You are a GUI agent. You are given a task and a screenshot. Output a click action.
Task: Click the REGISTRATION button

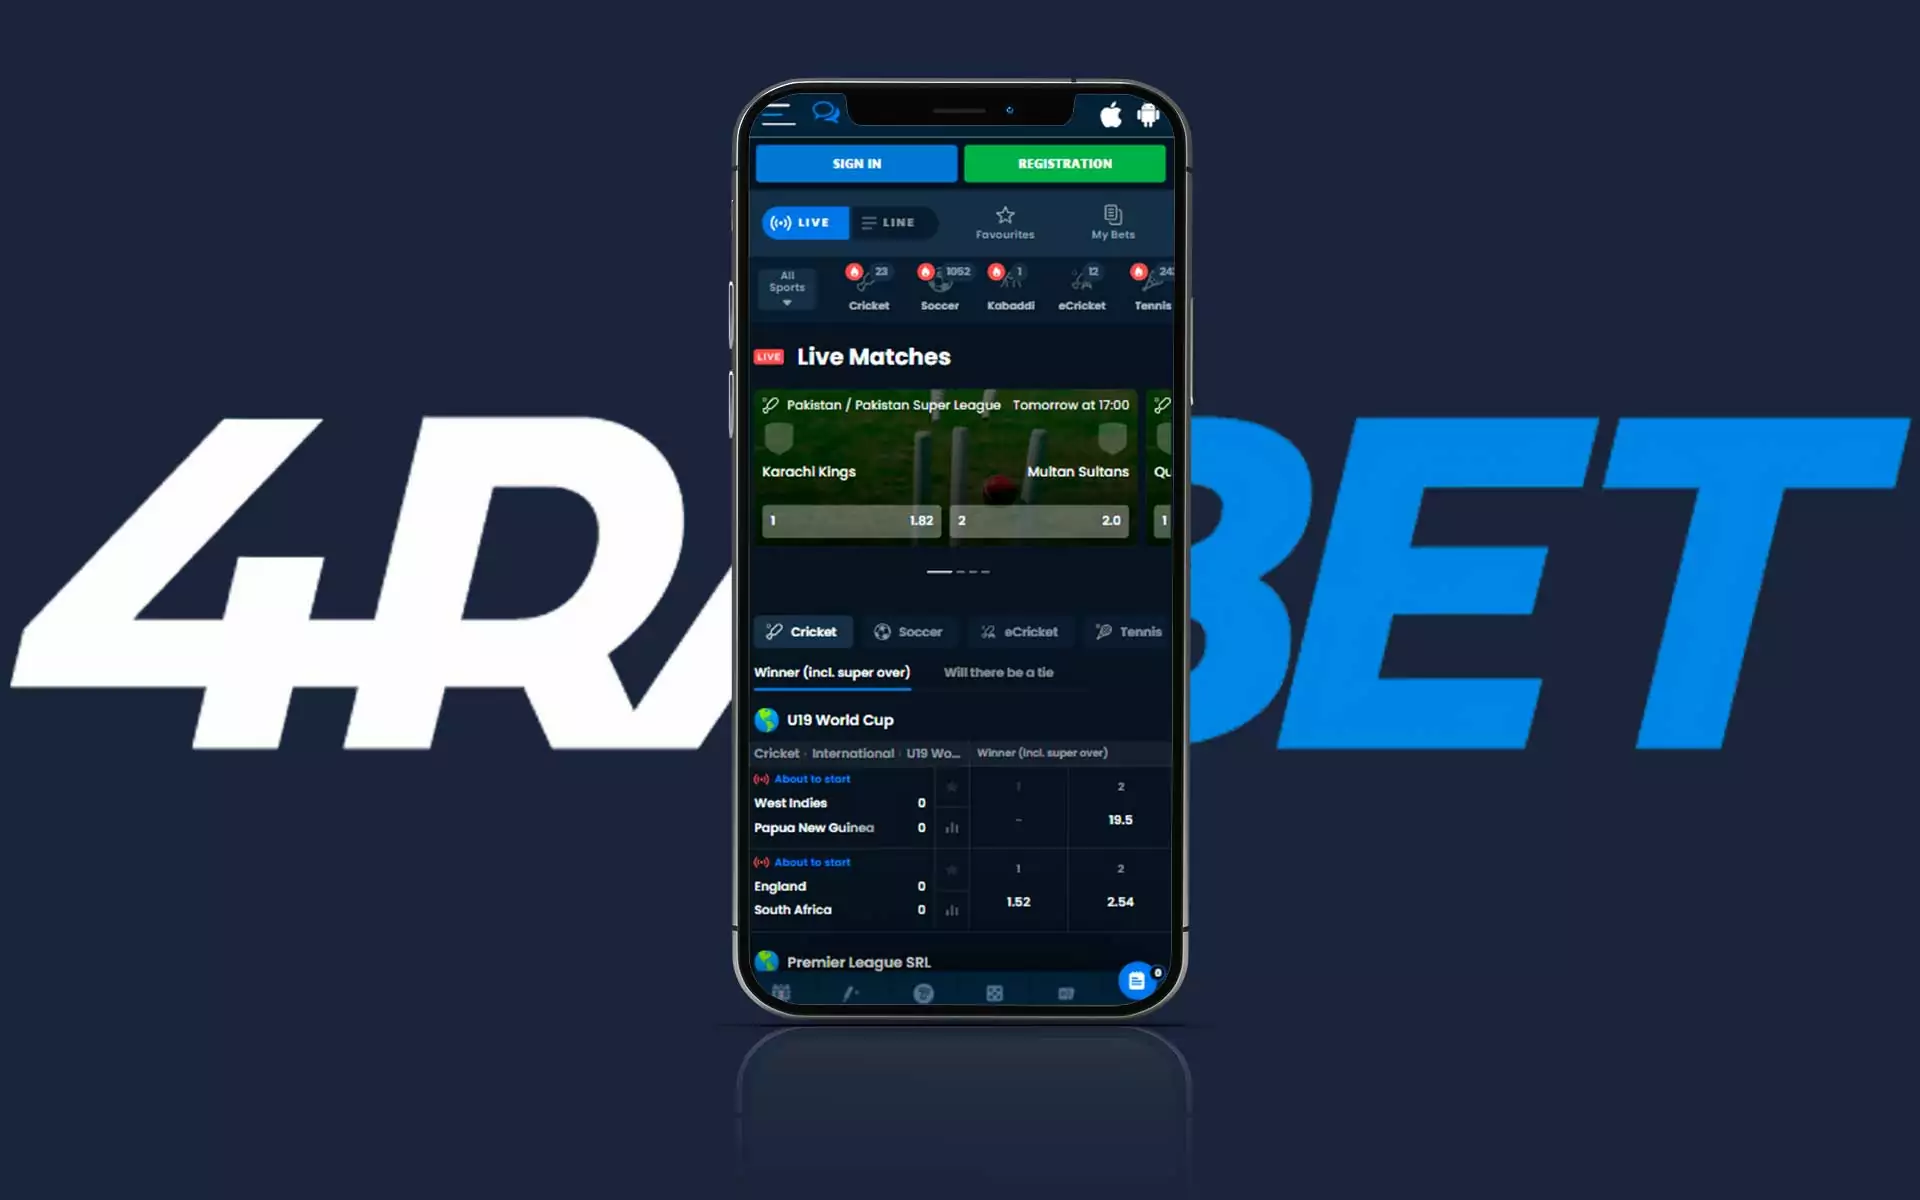pyautogui.click(x=1064, y=163)
